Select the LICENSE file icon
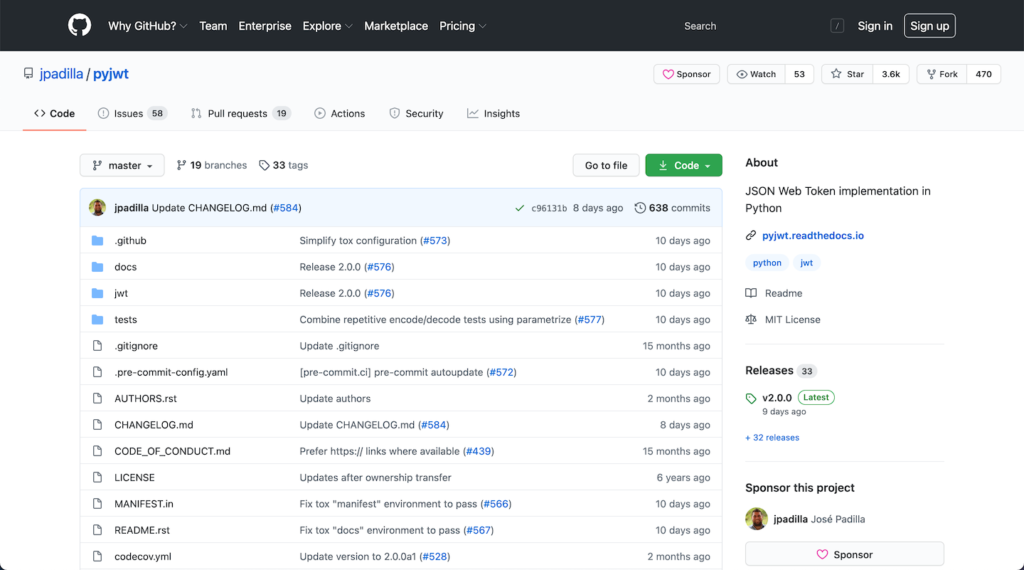1024x570 pixels. [97, 477]
